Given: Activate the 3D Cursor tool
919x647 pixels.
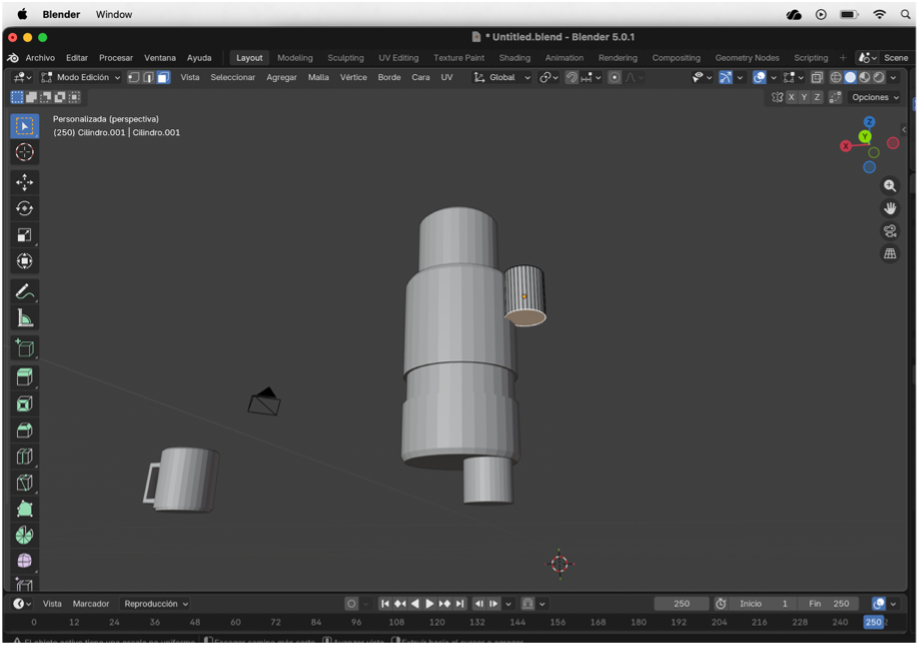Looking at the screenshot, I should [x=25, y=152].
